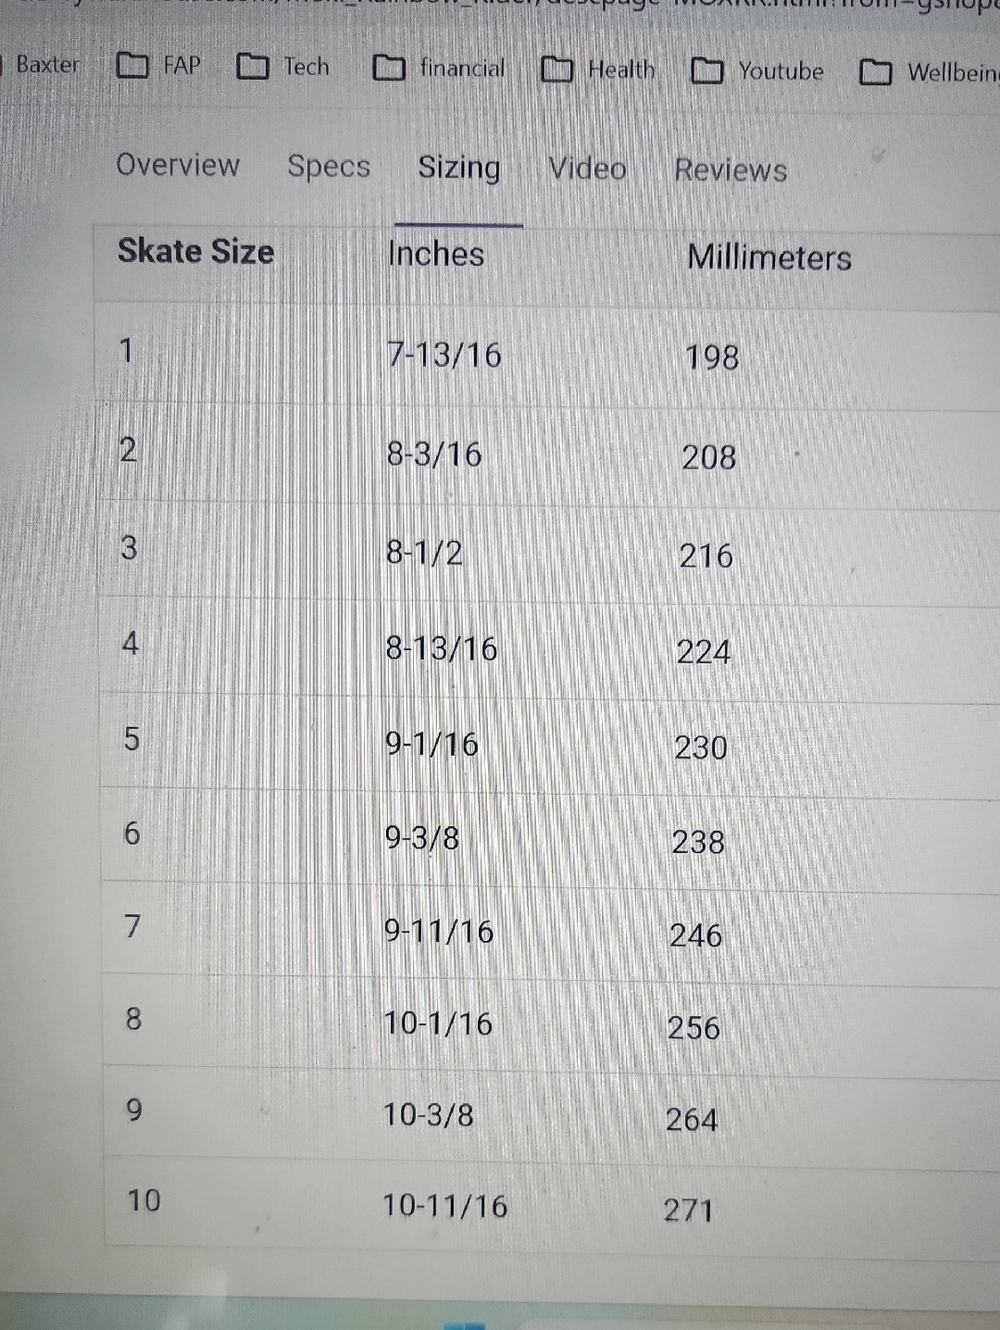Click the Inches column header
Viewport: 1000px width, 1330px height.
click(436, 254)
